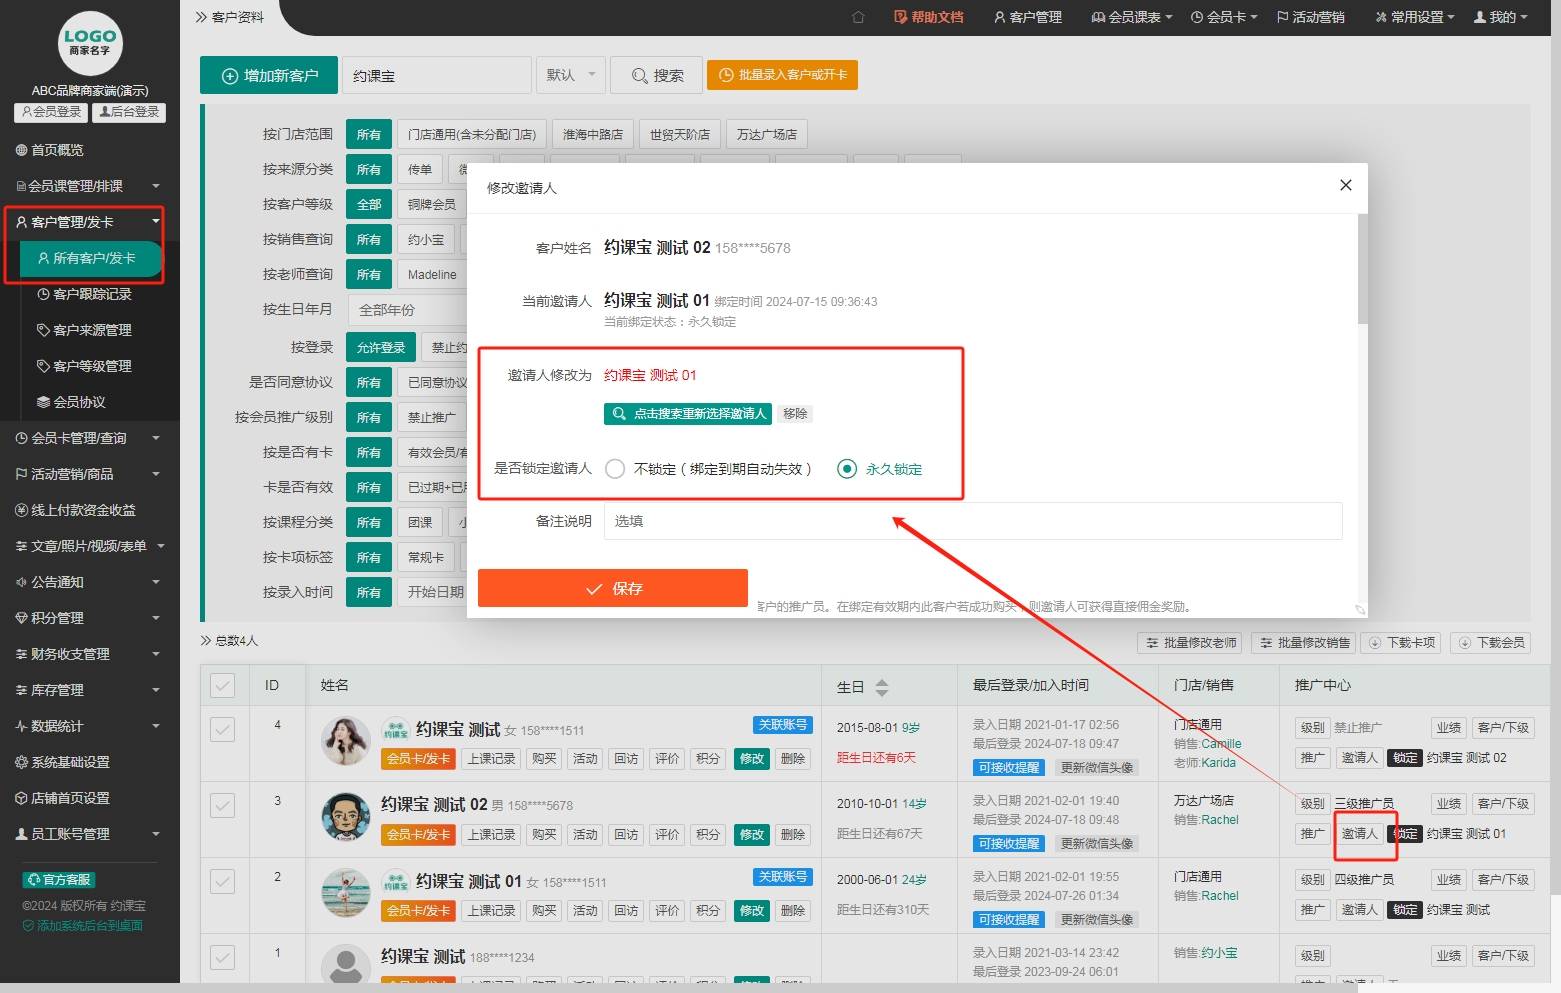
Task: Click 增加新客户 button
Action: [x=268, y=75]
